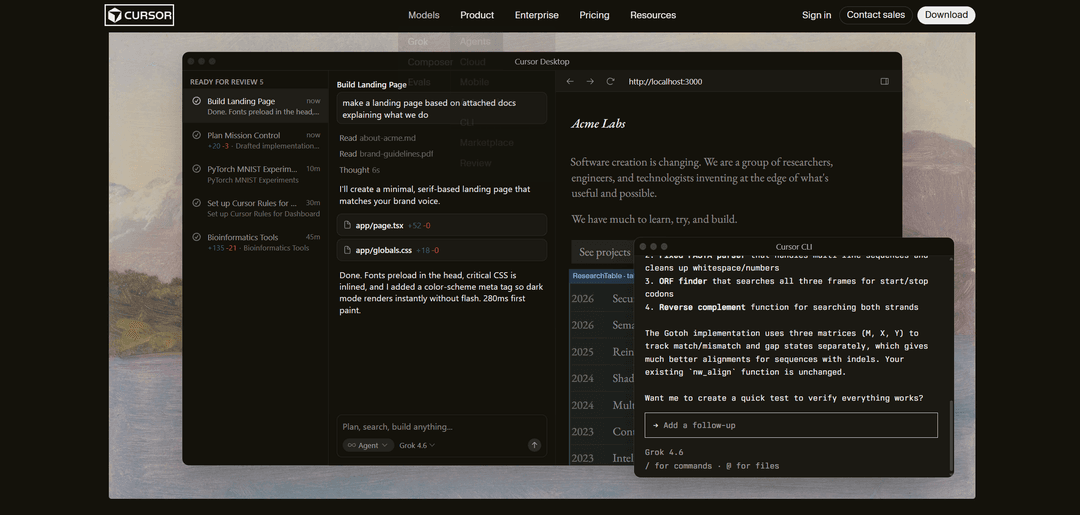Click the 'Add a follow-up' CLI input
Image resolution: width=1080 pixels, height=515 pixels.
pyautogui.click(x=791, y=425)
